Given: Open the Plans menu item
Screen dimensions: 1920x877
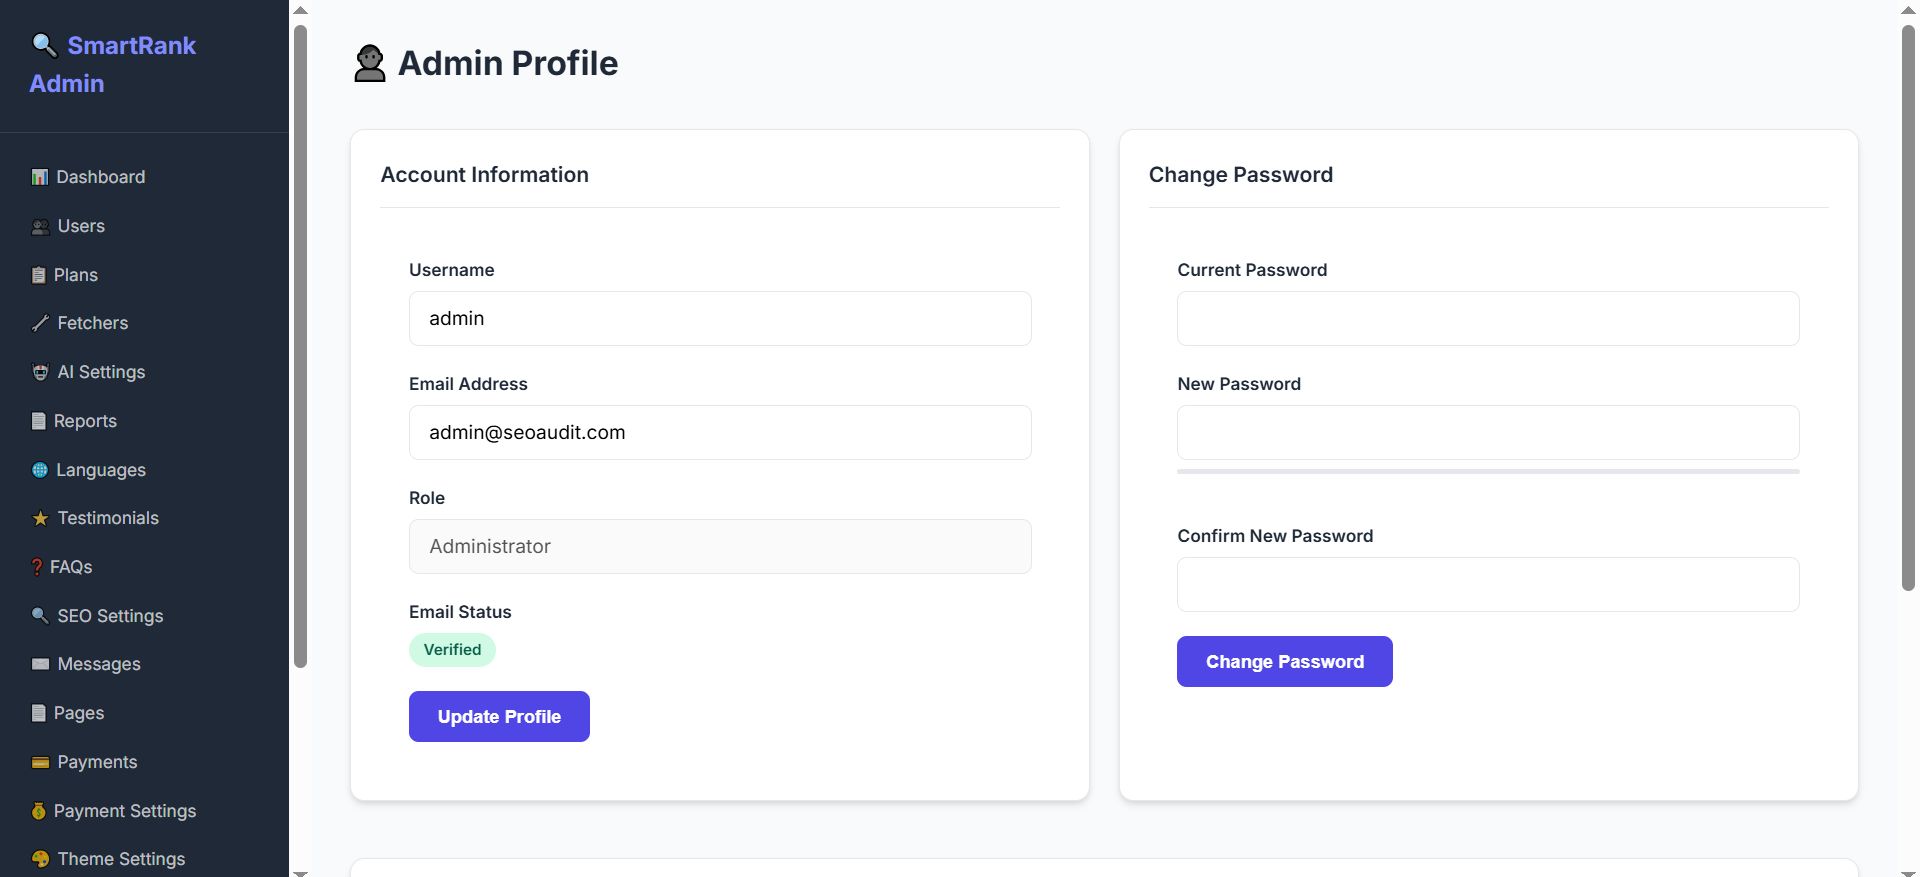Looking at the screenshot, I should 75,275.
